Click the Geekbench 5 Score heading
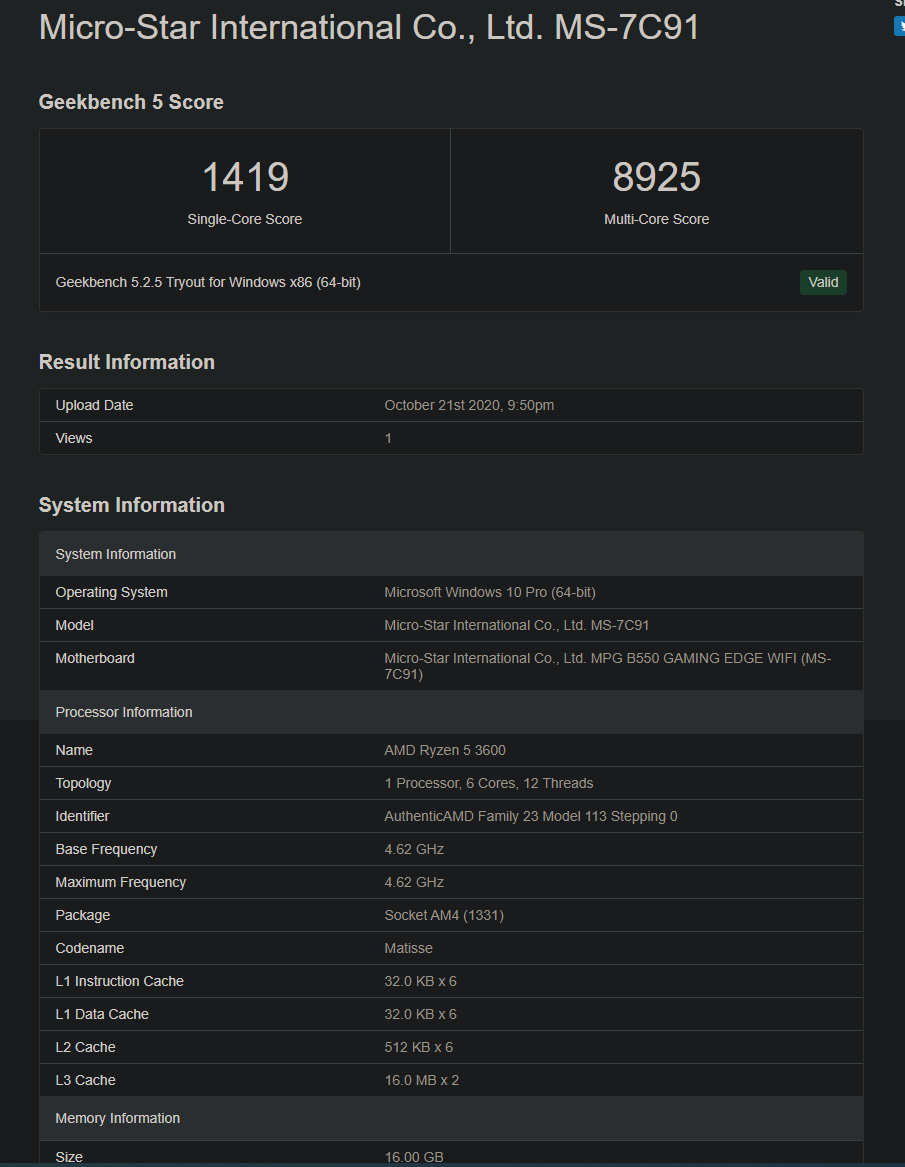 (131, 102)
